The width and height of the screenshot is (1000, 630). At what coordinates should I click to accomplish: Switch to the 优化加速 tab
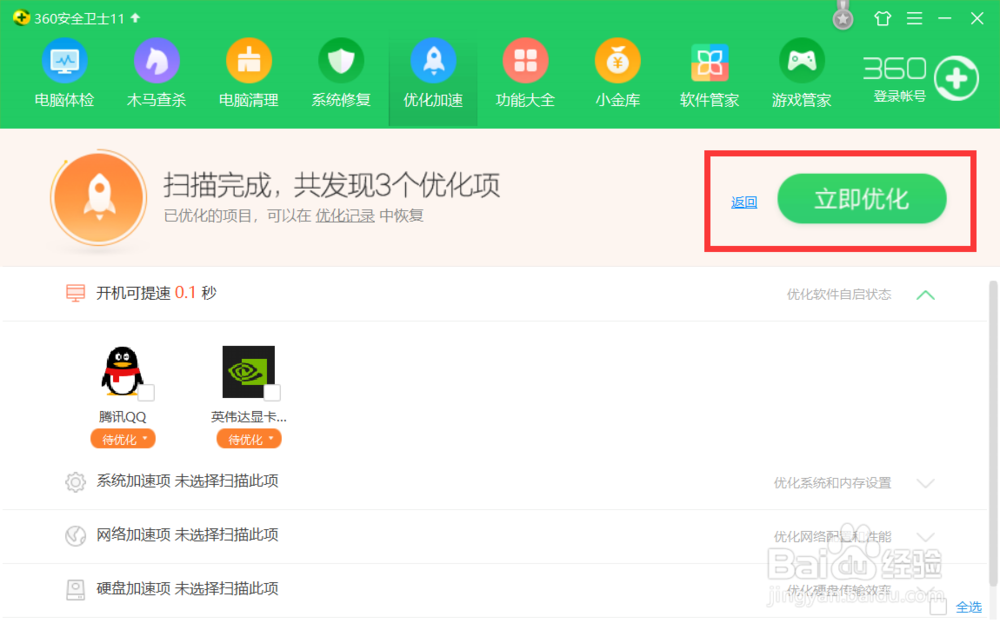(433, 72)
